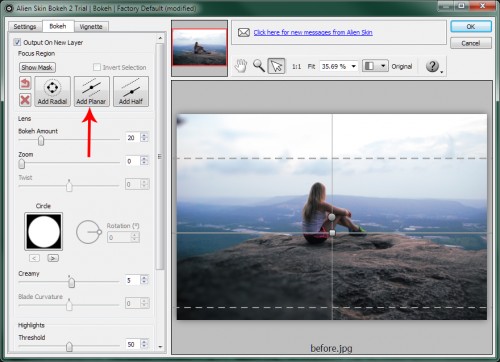Click the Zoom slider handle

coord(22,164)
